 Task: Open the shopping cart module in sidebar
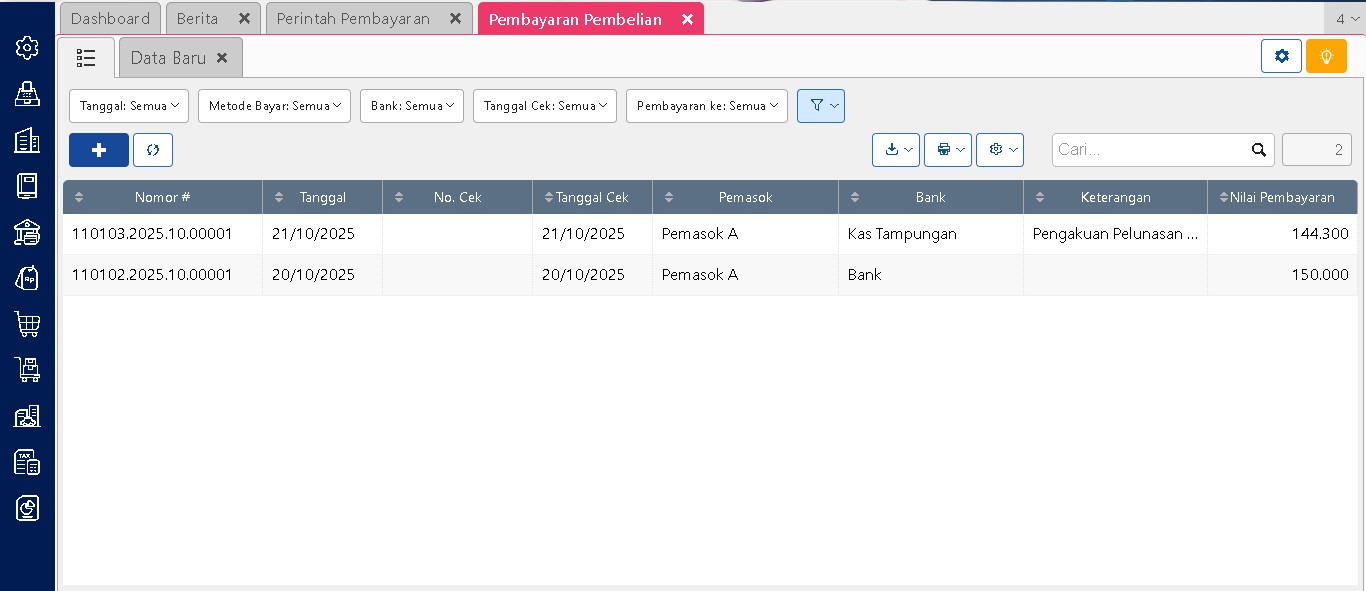27,324
